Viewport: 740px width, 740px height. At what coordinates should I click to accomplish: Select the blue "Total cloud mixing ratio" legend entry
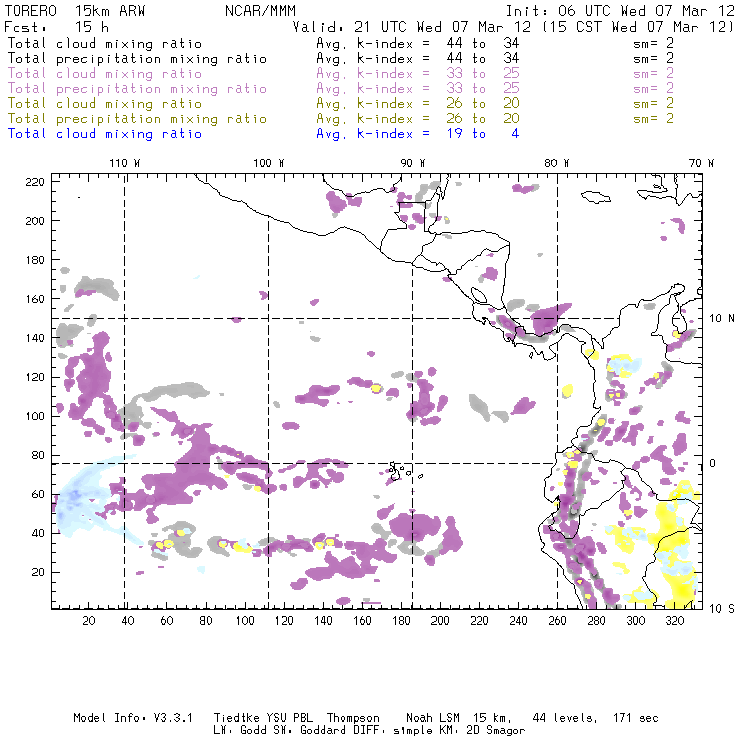(105, 134)
